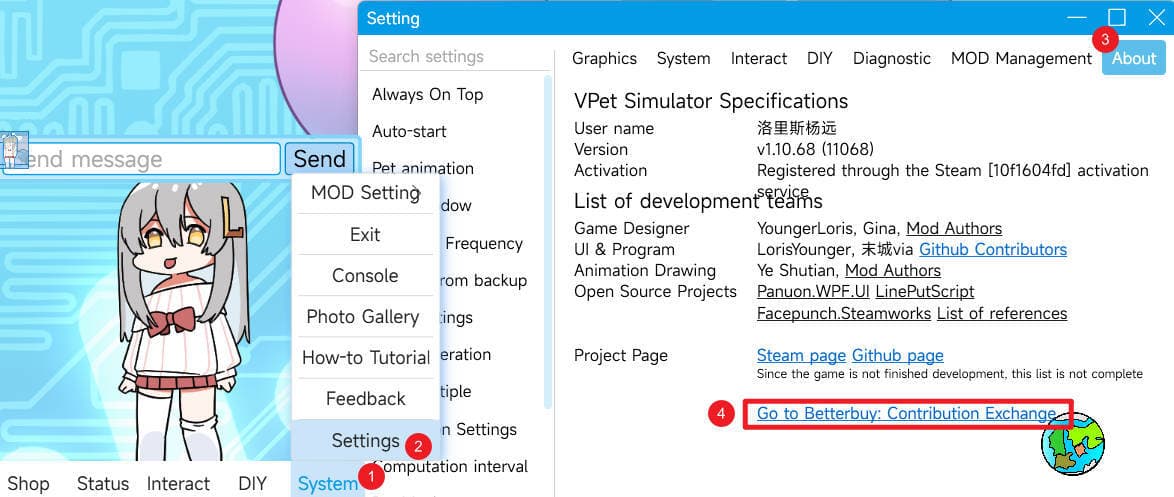This screenshot has height=497, width=1174.
Task: Send the chat message
Action: 320,159
